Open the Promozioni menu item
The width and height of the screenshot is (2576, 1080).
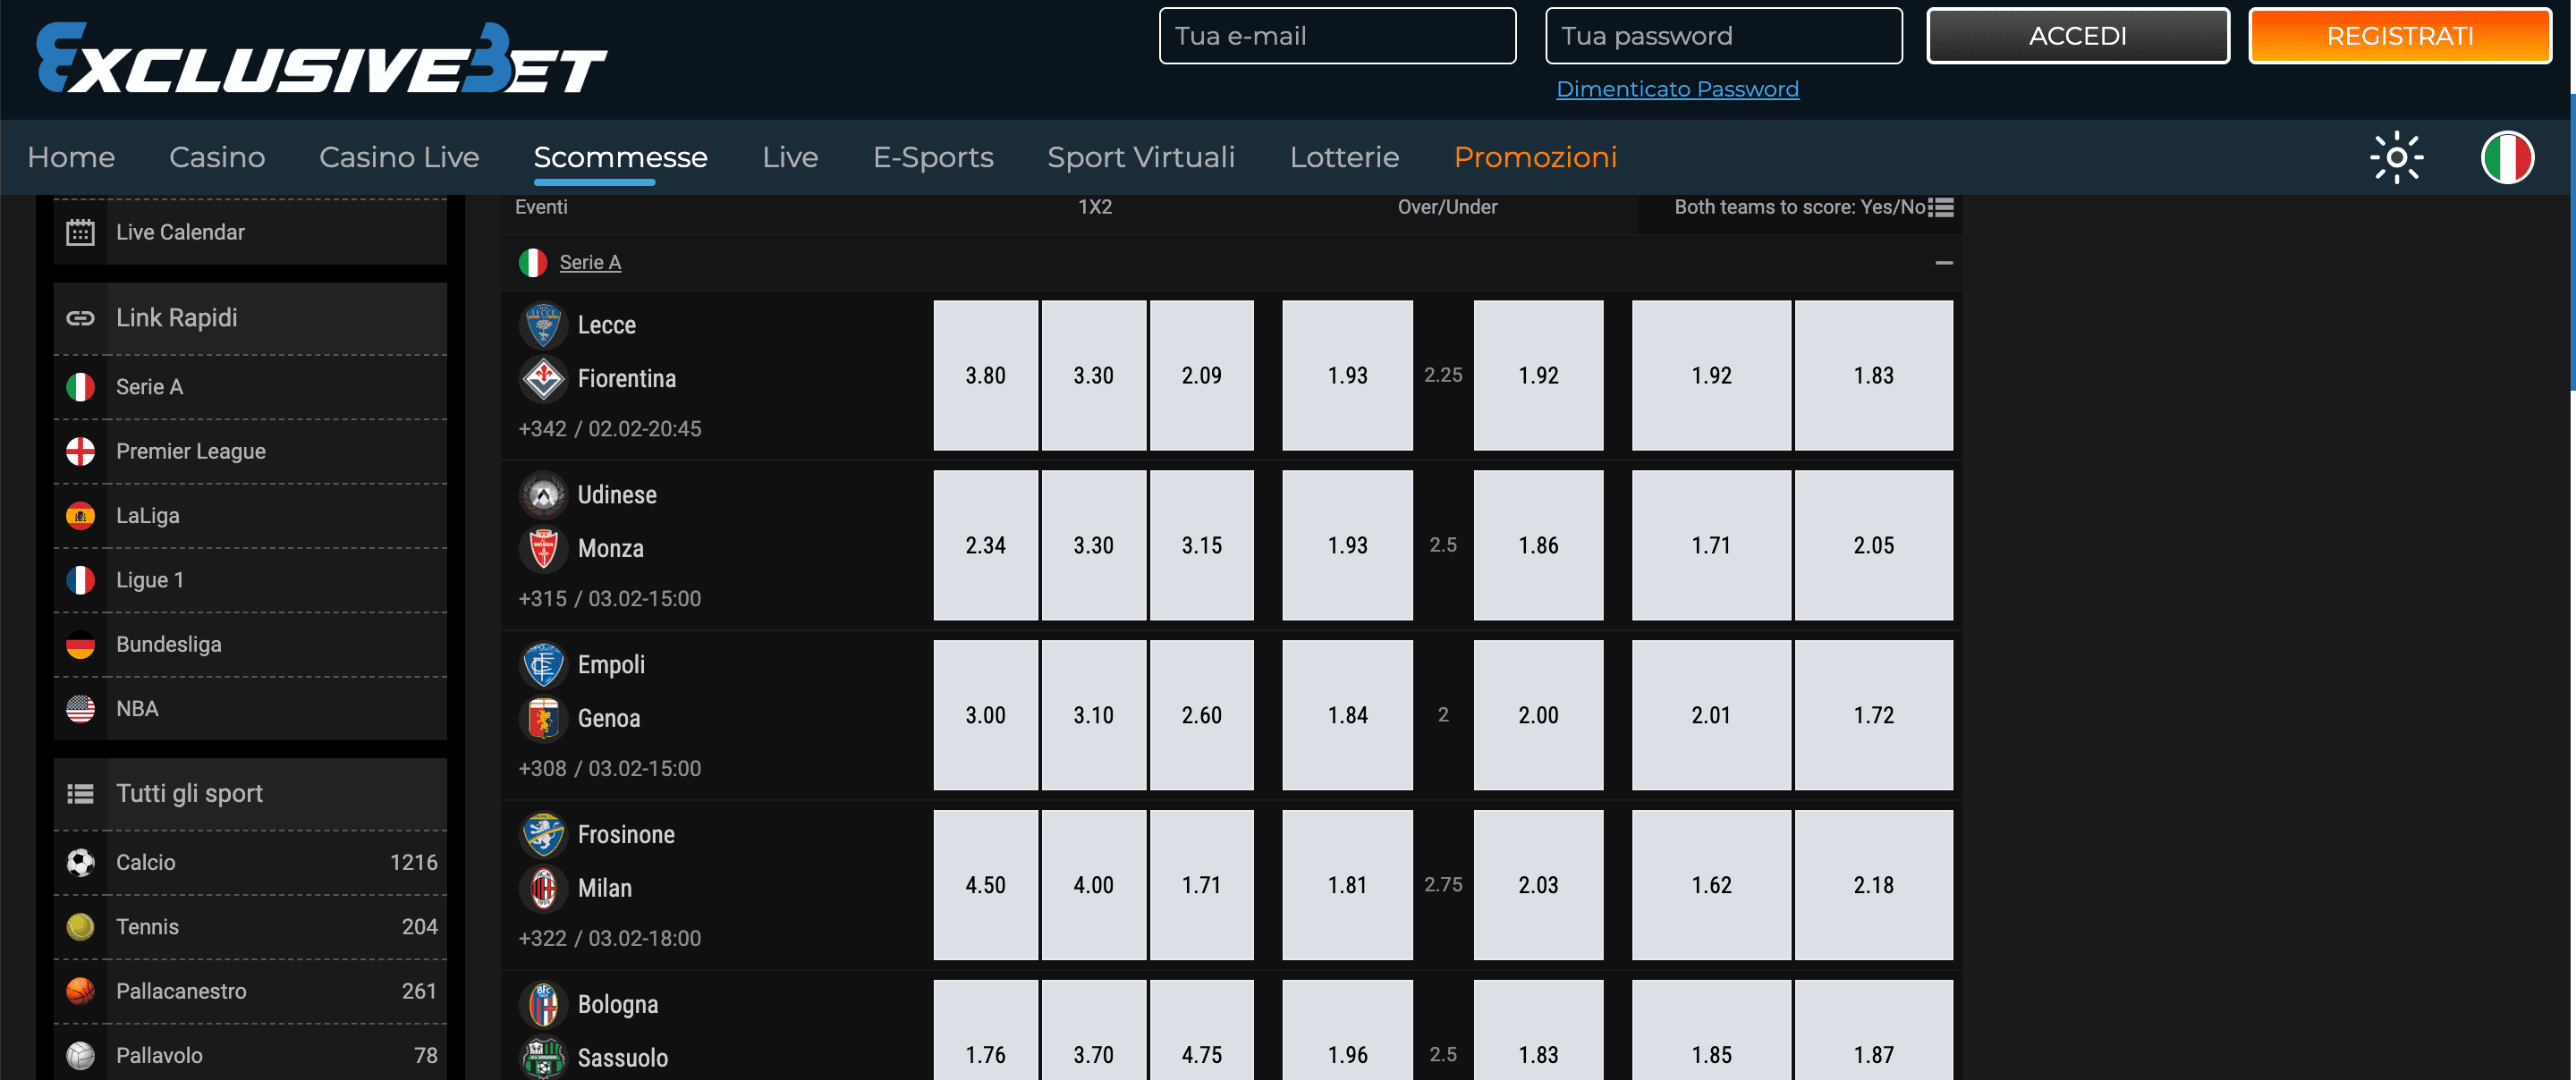1535,157
